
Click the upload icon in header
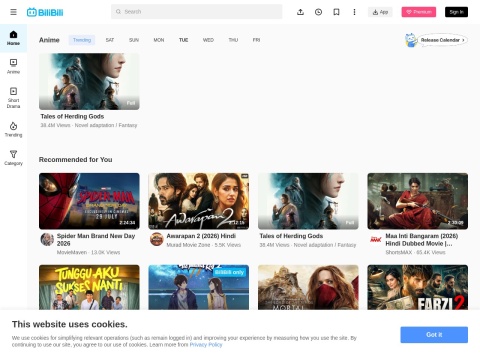click(300, 12)
